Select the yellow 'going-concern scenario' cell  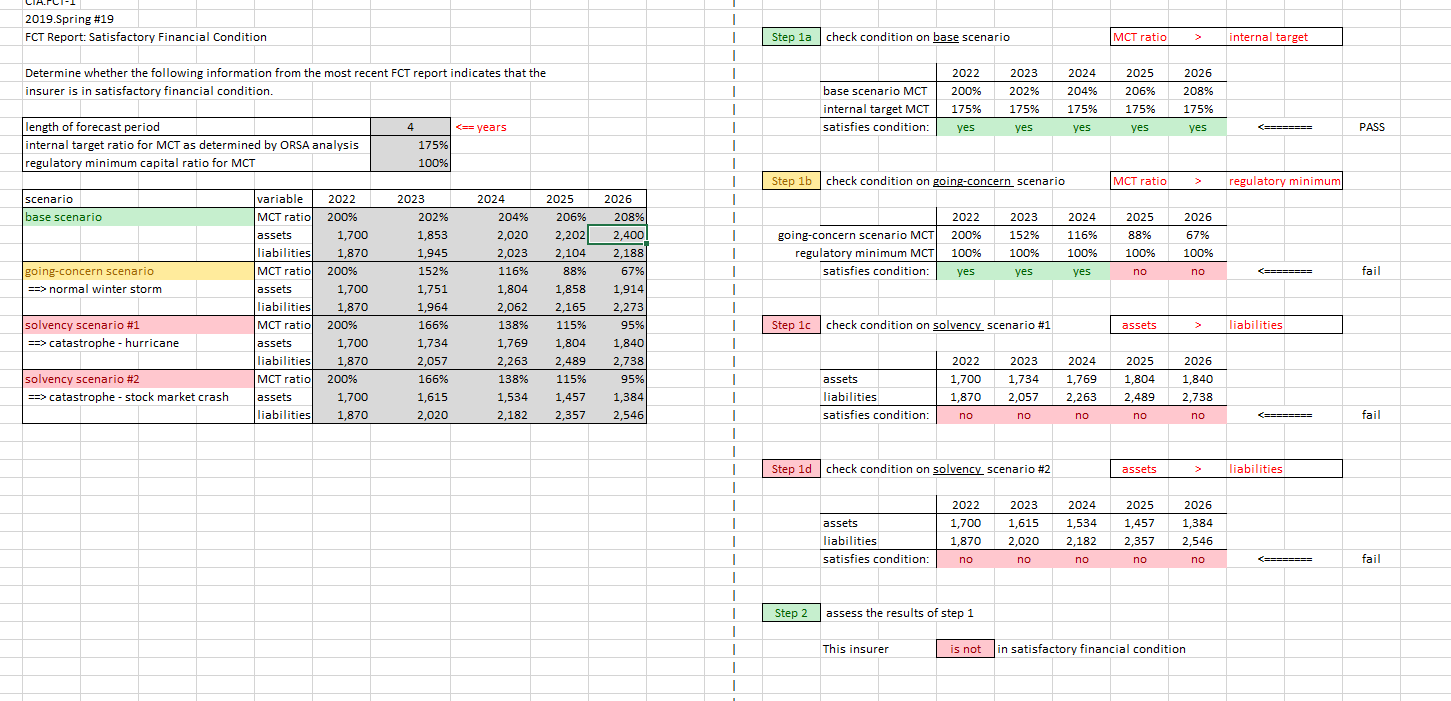coord(139,271)
